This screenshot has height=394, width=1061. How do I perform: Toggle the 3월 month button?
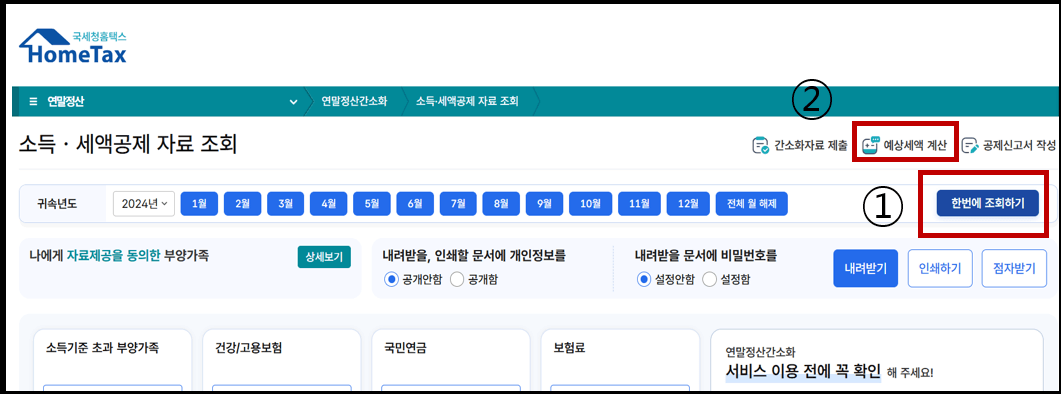click(286, 203)
